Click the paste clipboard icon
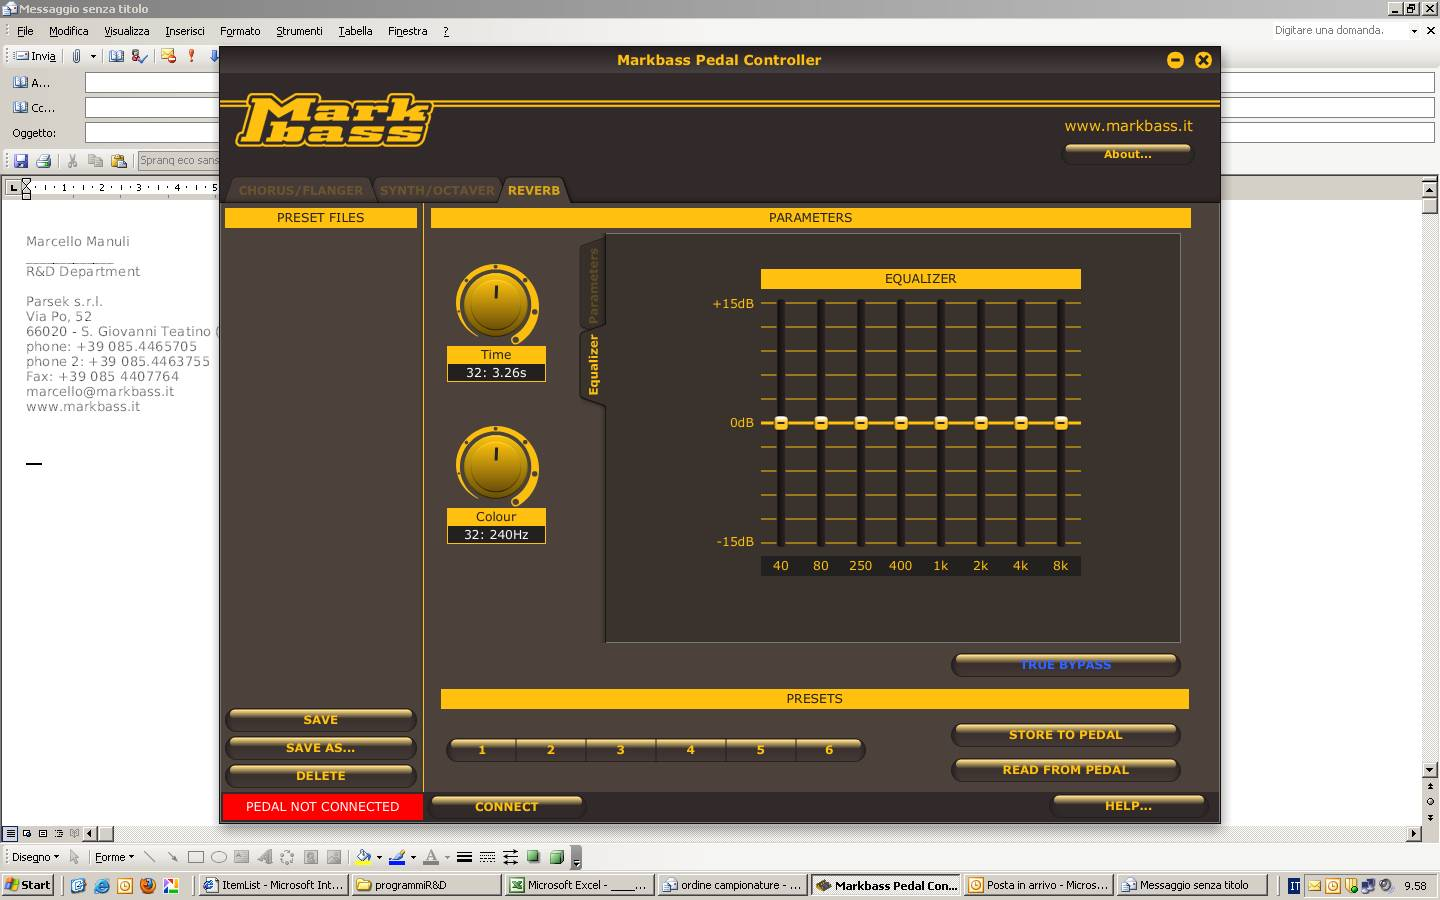The image size is (1440, 900). 119,160
